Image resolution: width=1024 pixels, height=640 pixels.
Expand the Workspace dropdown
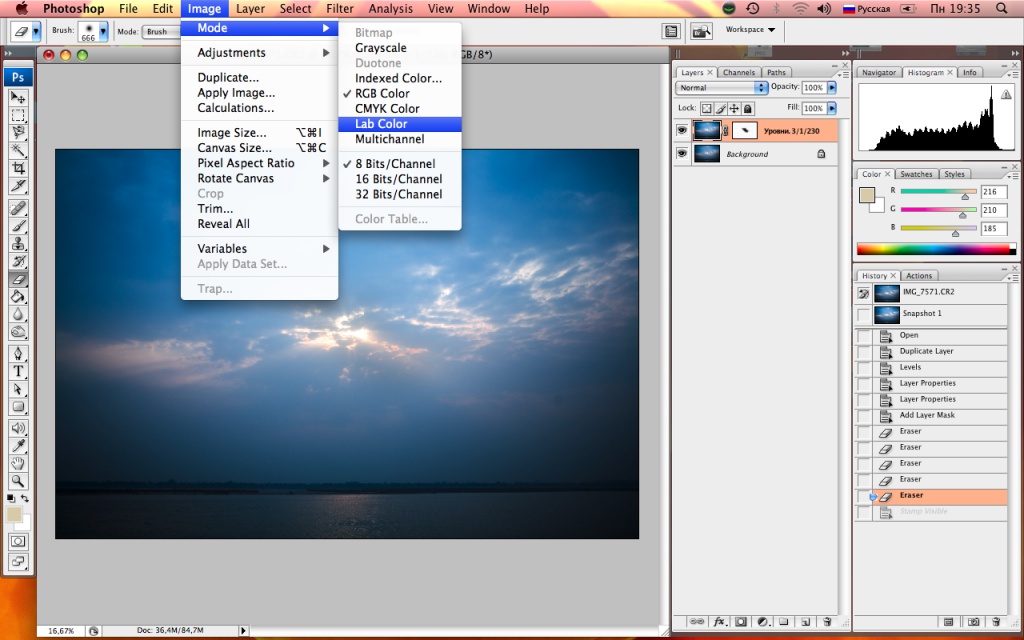coord(750,30)
